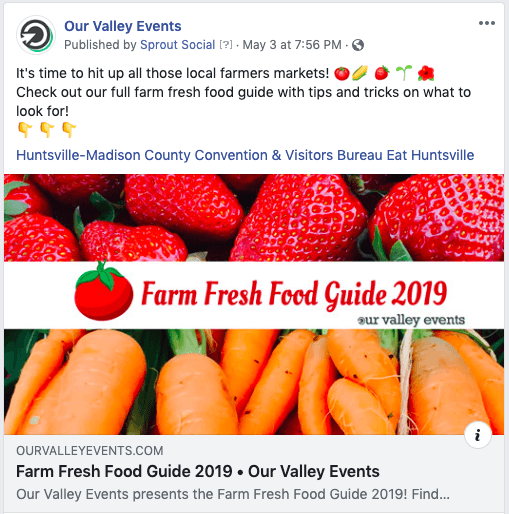Open the Our Valley Events page name
Viewport: 509px width, 514px height.
click(x=123, y=26)
